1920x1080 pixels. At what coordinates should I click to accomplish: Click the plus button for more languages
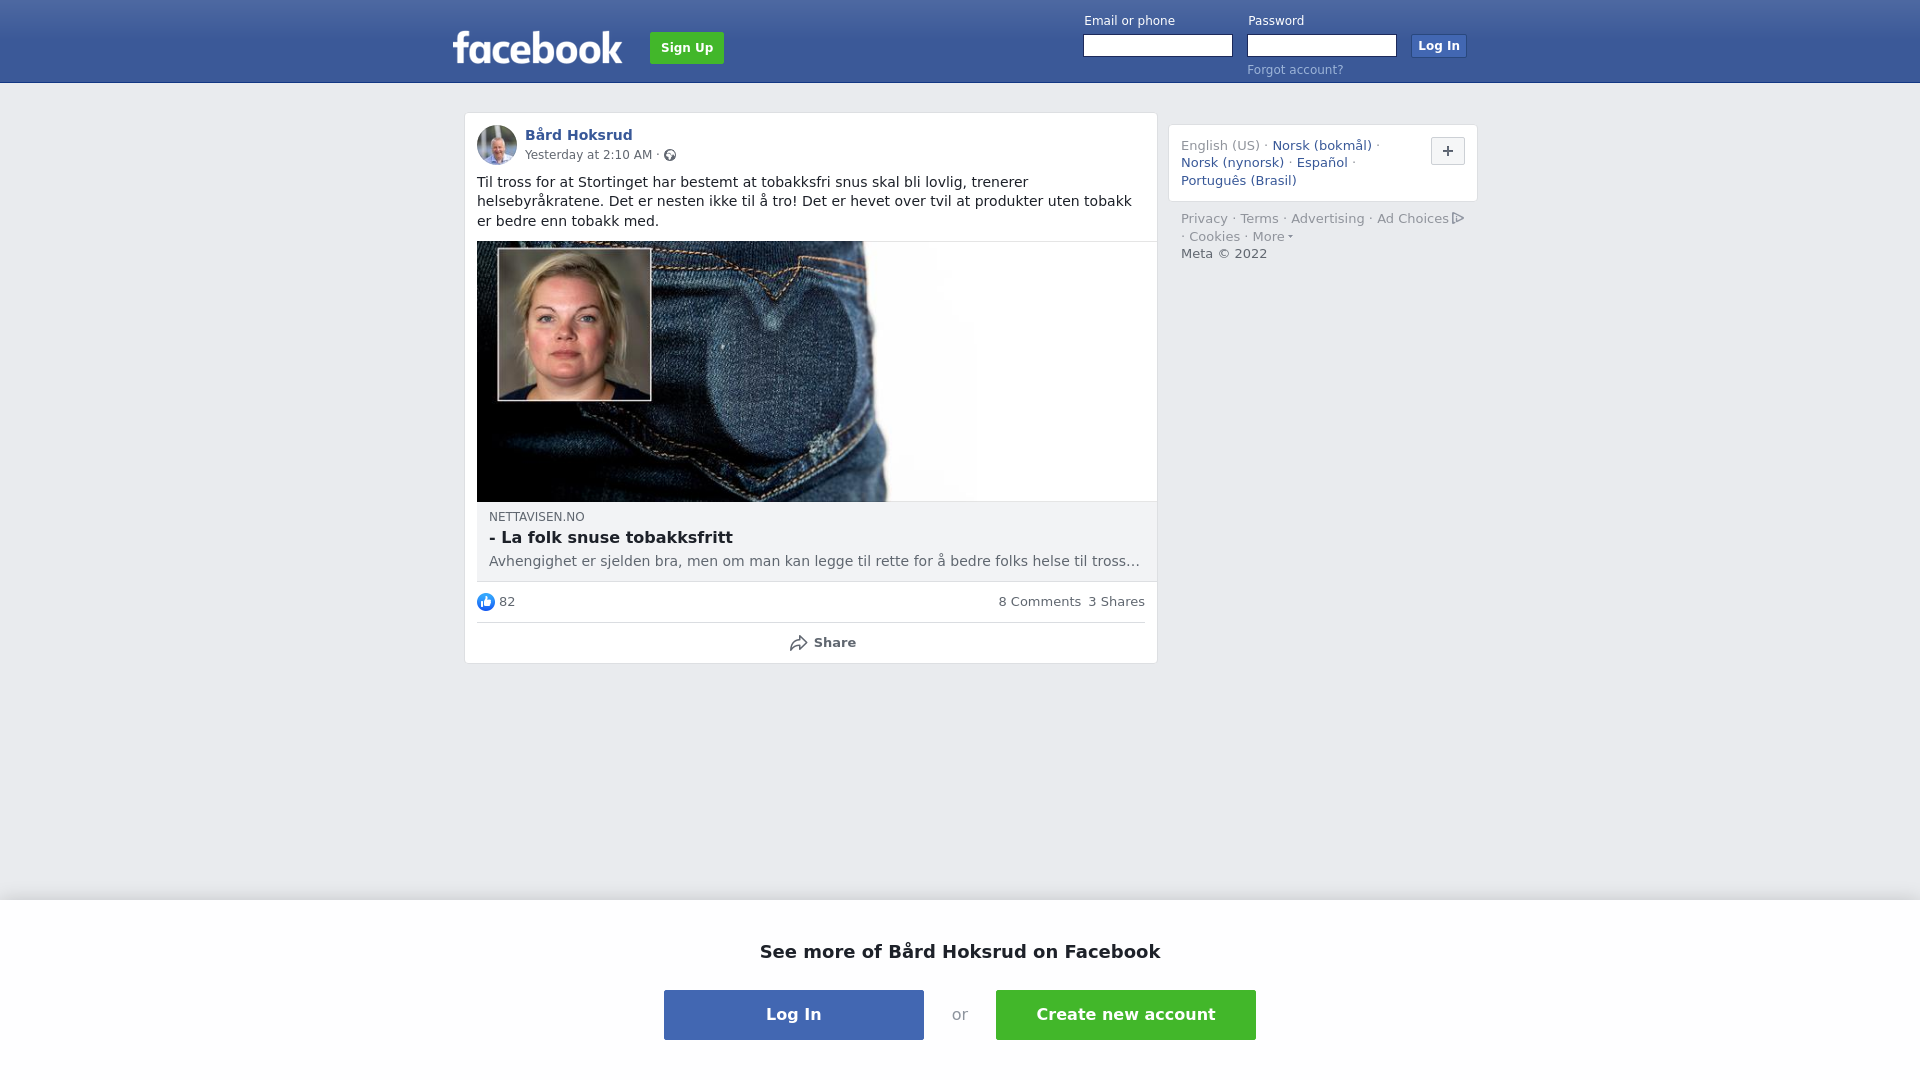pyautogui.click(x=1448, y=151)
